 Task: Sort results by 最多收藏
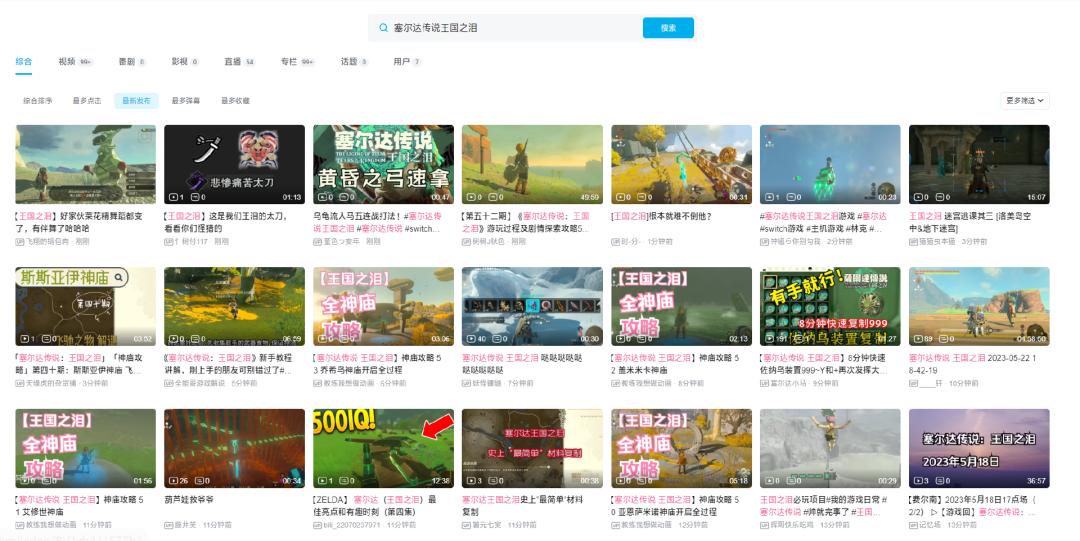(236, 101)
